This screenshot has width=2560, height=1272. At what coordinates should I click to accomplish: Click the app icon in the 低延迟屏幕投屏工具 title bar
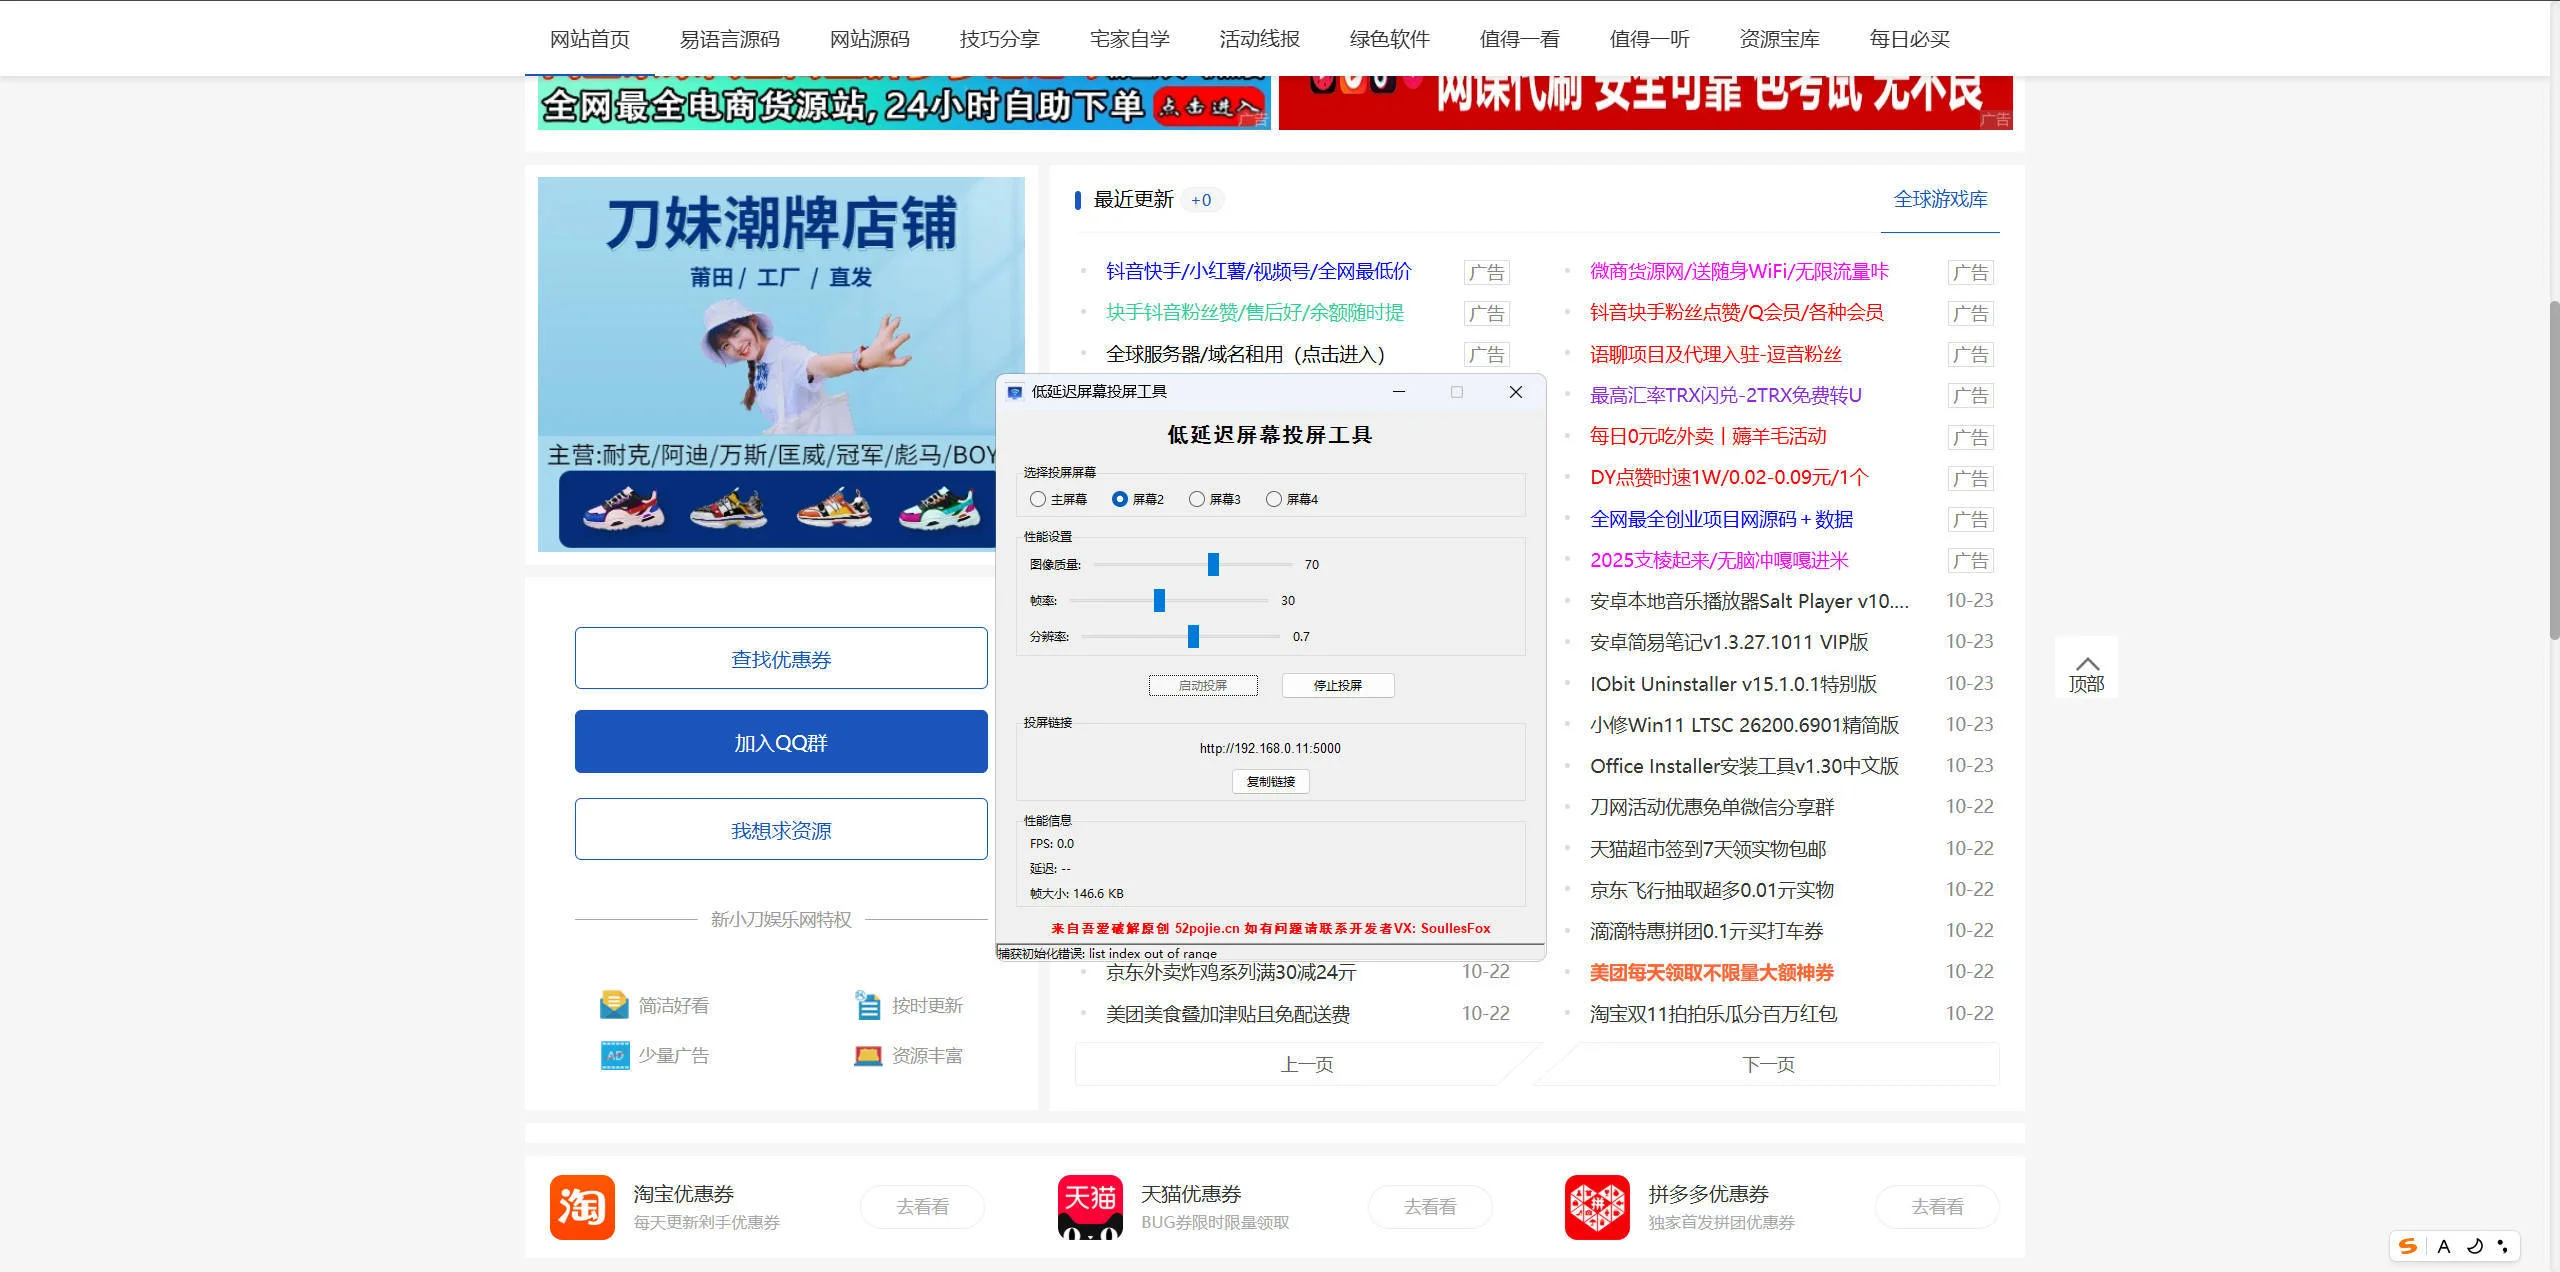1016,392
